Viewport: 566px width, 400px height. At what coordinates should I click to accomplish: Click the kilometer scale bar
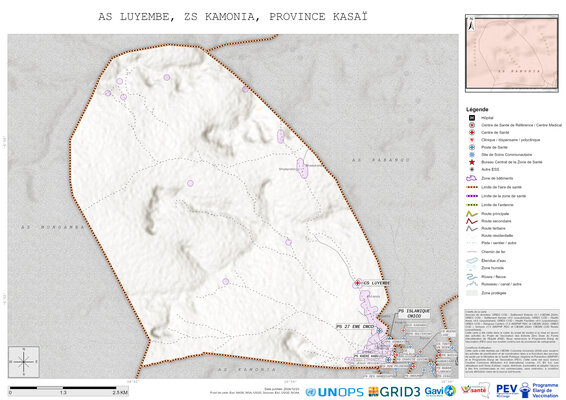point(68,390)
